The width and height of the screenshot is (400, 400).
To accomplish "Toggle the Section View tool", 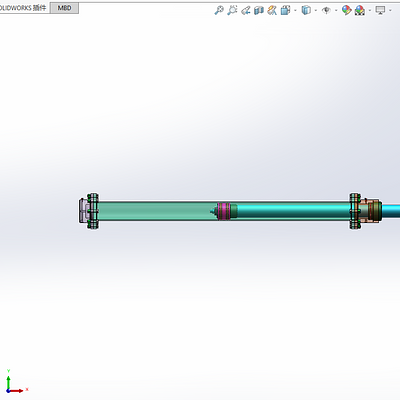I will pyautogui.click(x=259, y=10).
